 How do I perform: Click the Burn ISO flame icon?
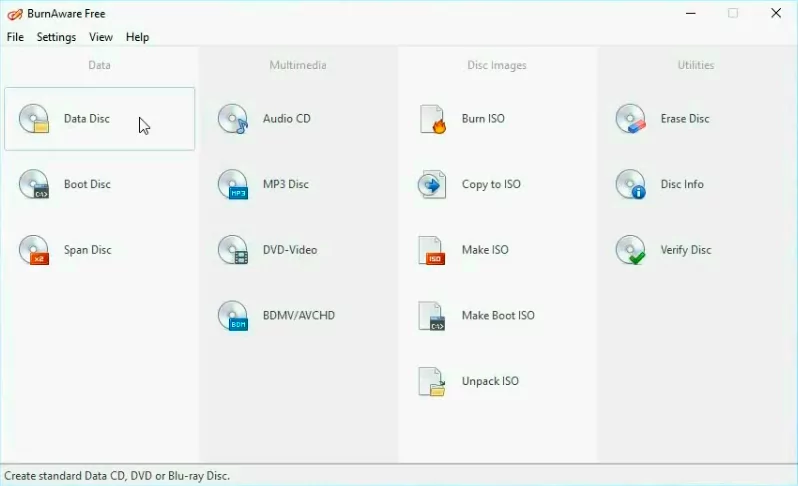432,119
